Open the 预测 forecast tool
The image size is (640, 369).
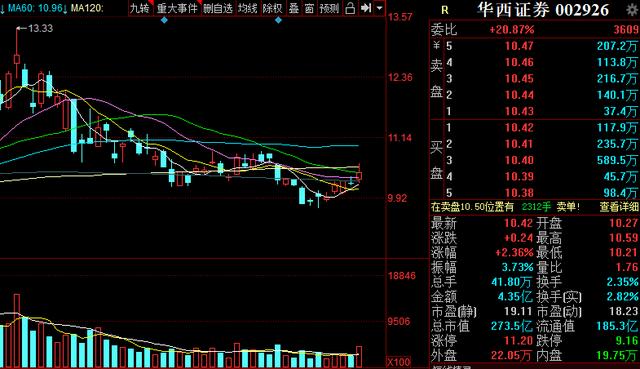329,8
